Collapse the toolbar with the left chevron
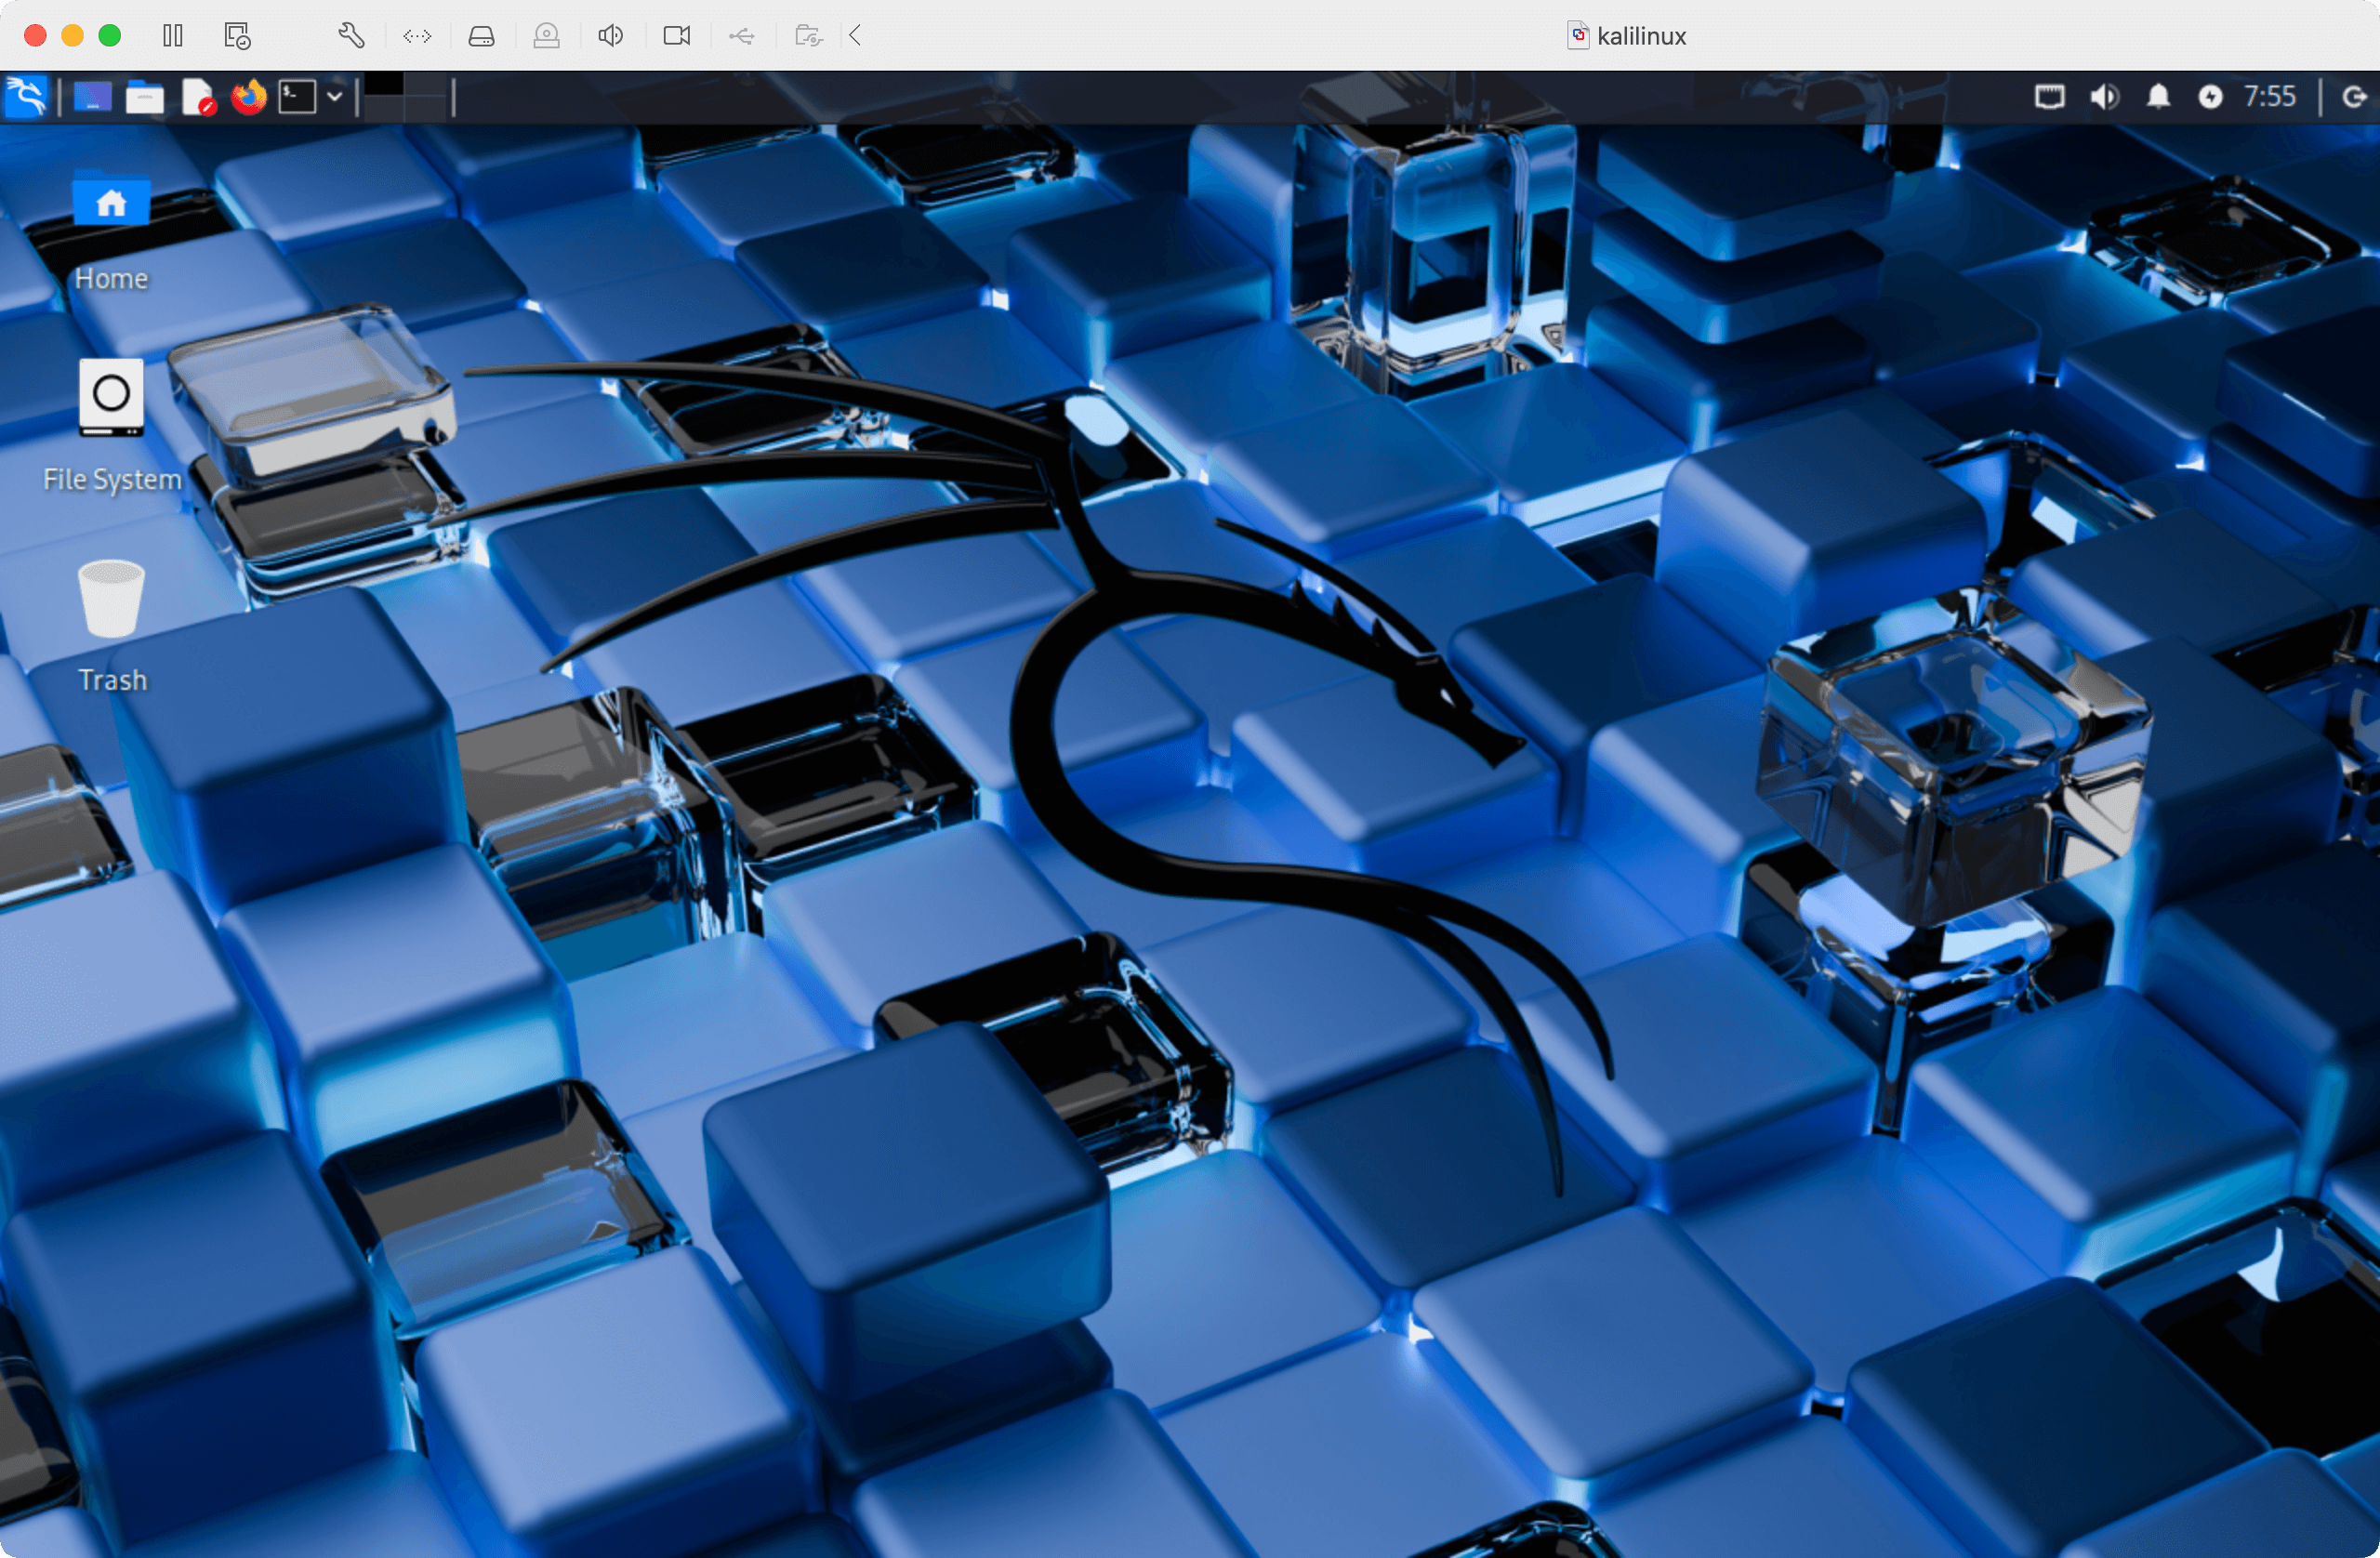This screenshot has height=1558, width=2380. coord(855,36)
